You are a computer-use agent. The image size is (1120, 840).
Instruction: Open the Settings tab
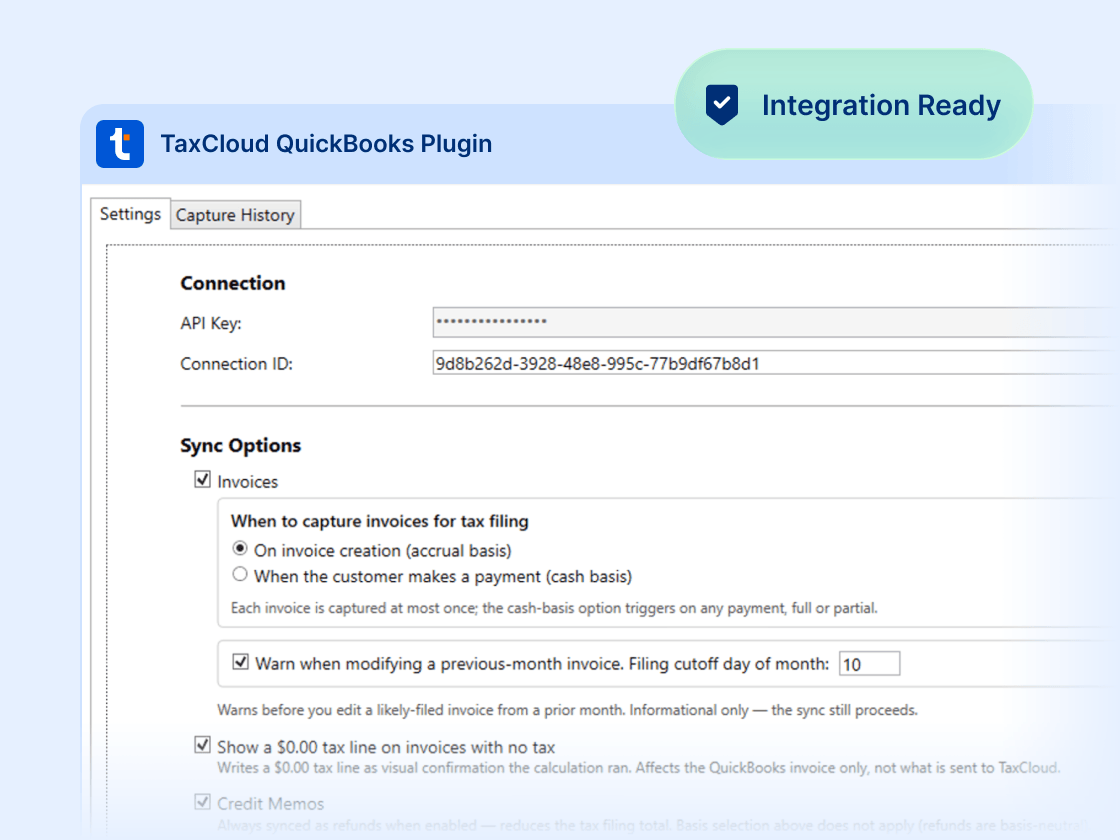(x=131, y=214)
